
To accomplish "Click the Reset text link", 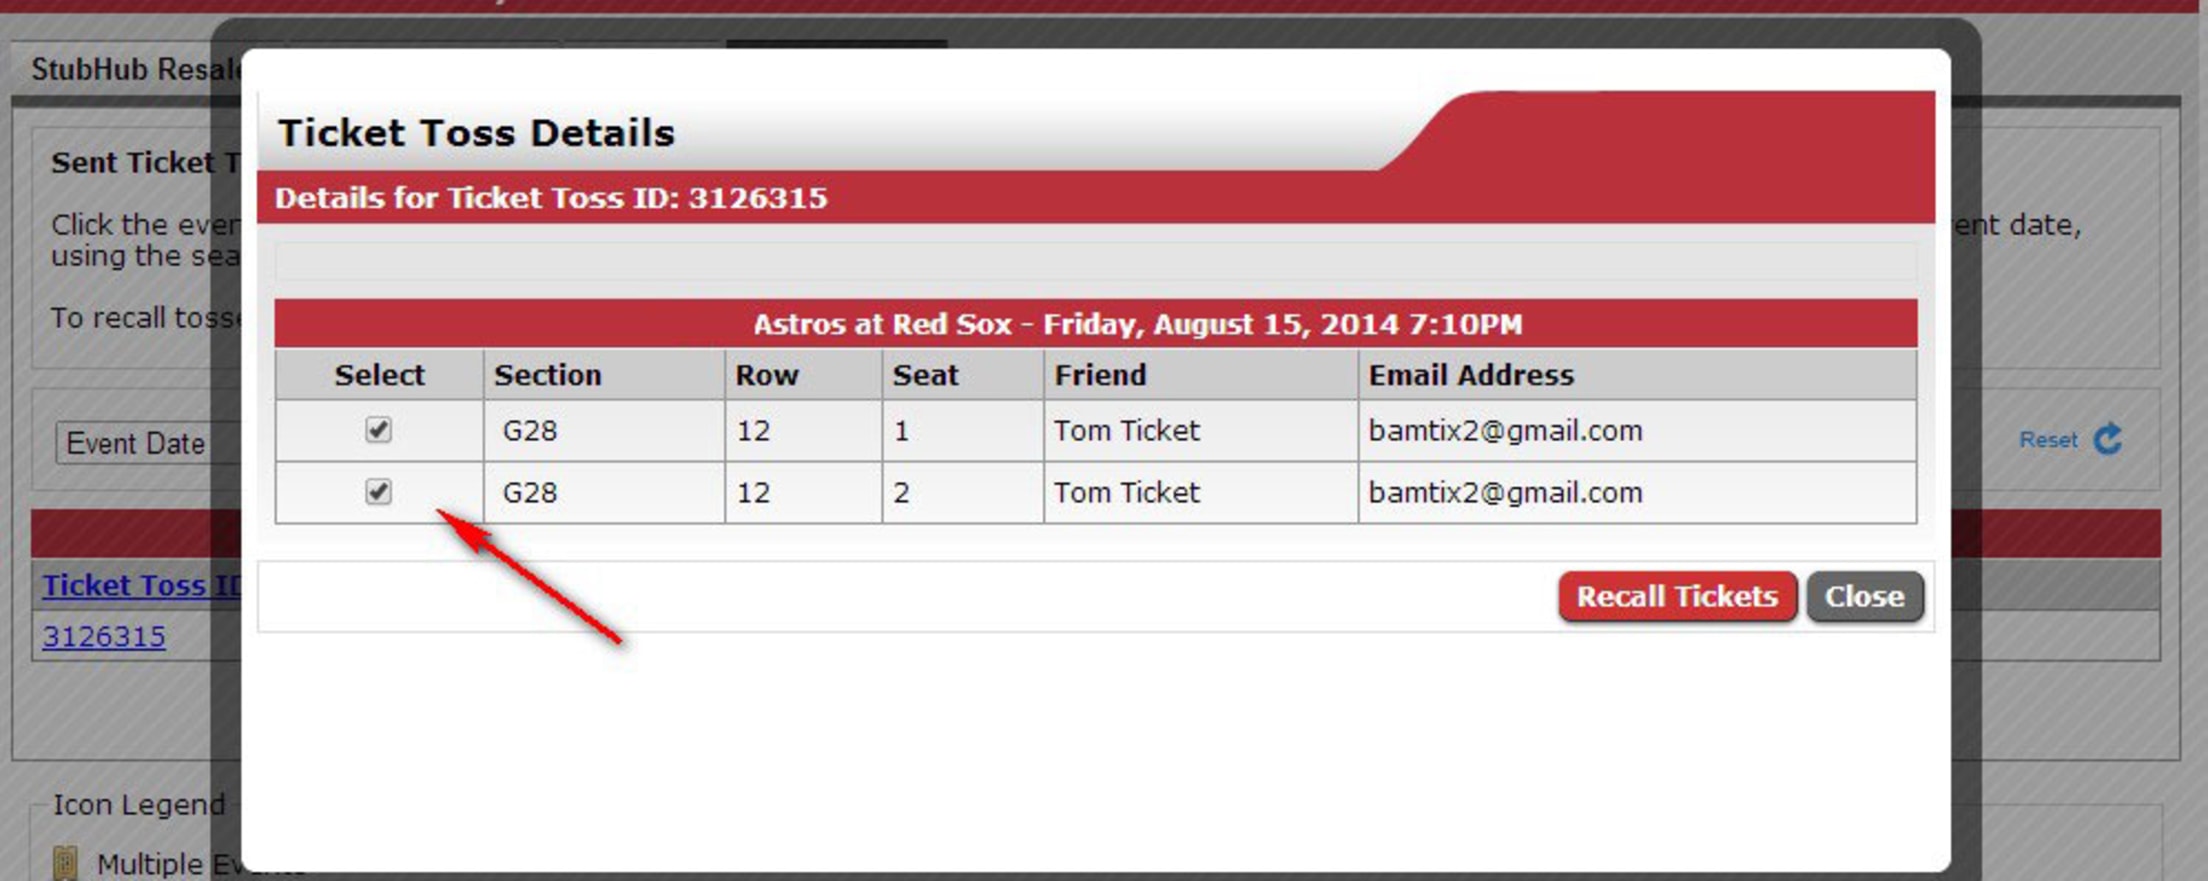I will pyautogui.click(x=2047, y=440).
